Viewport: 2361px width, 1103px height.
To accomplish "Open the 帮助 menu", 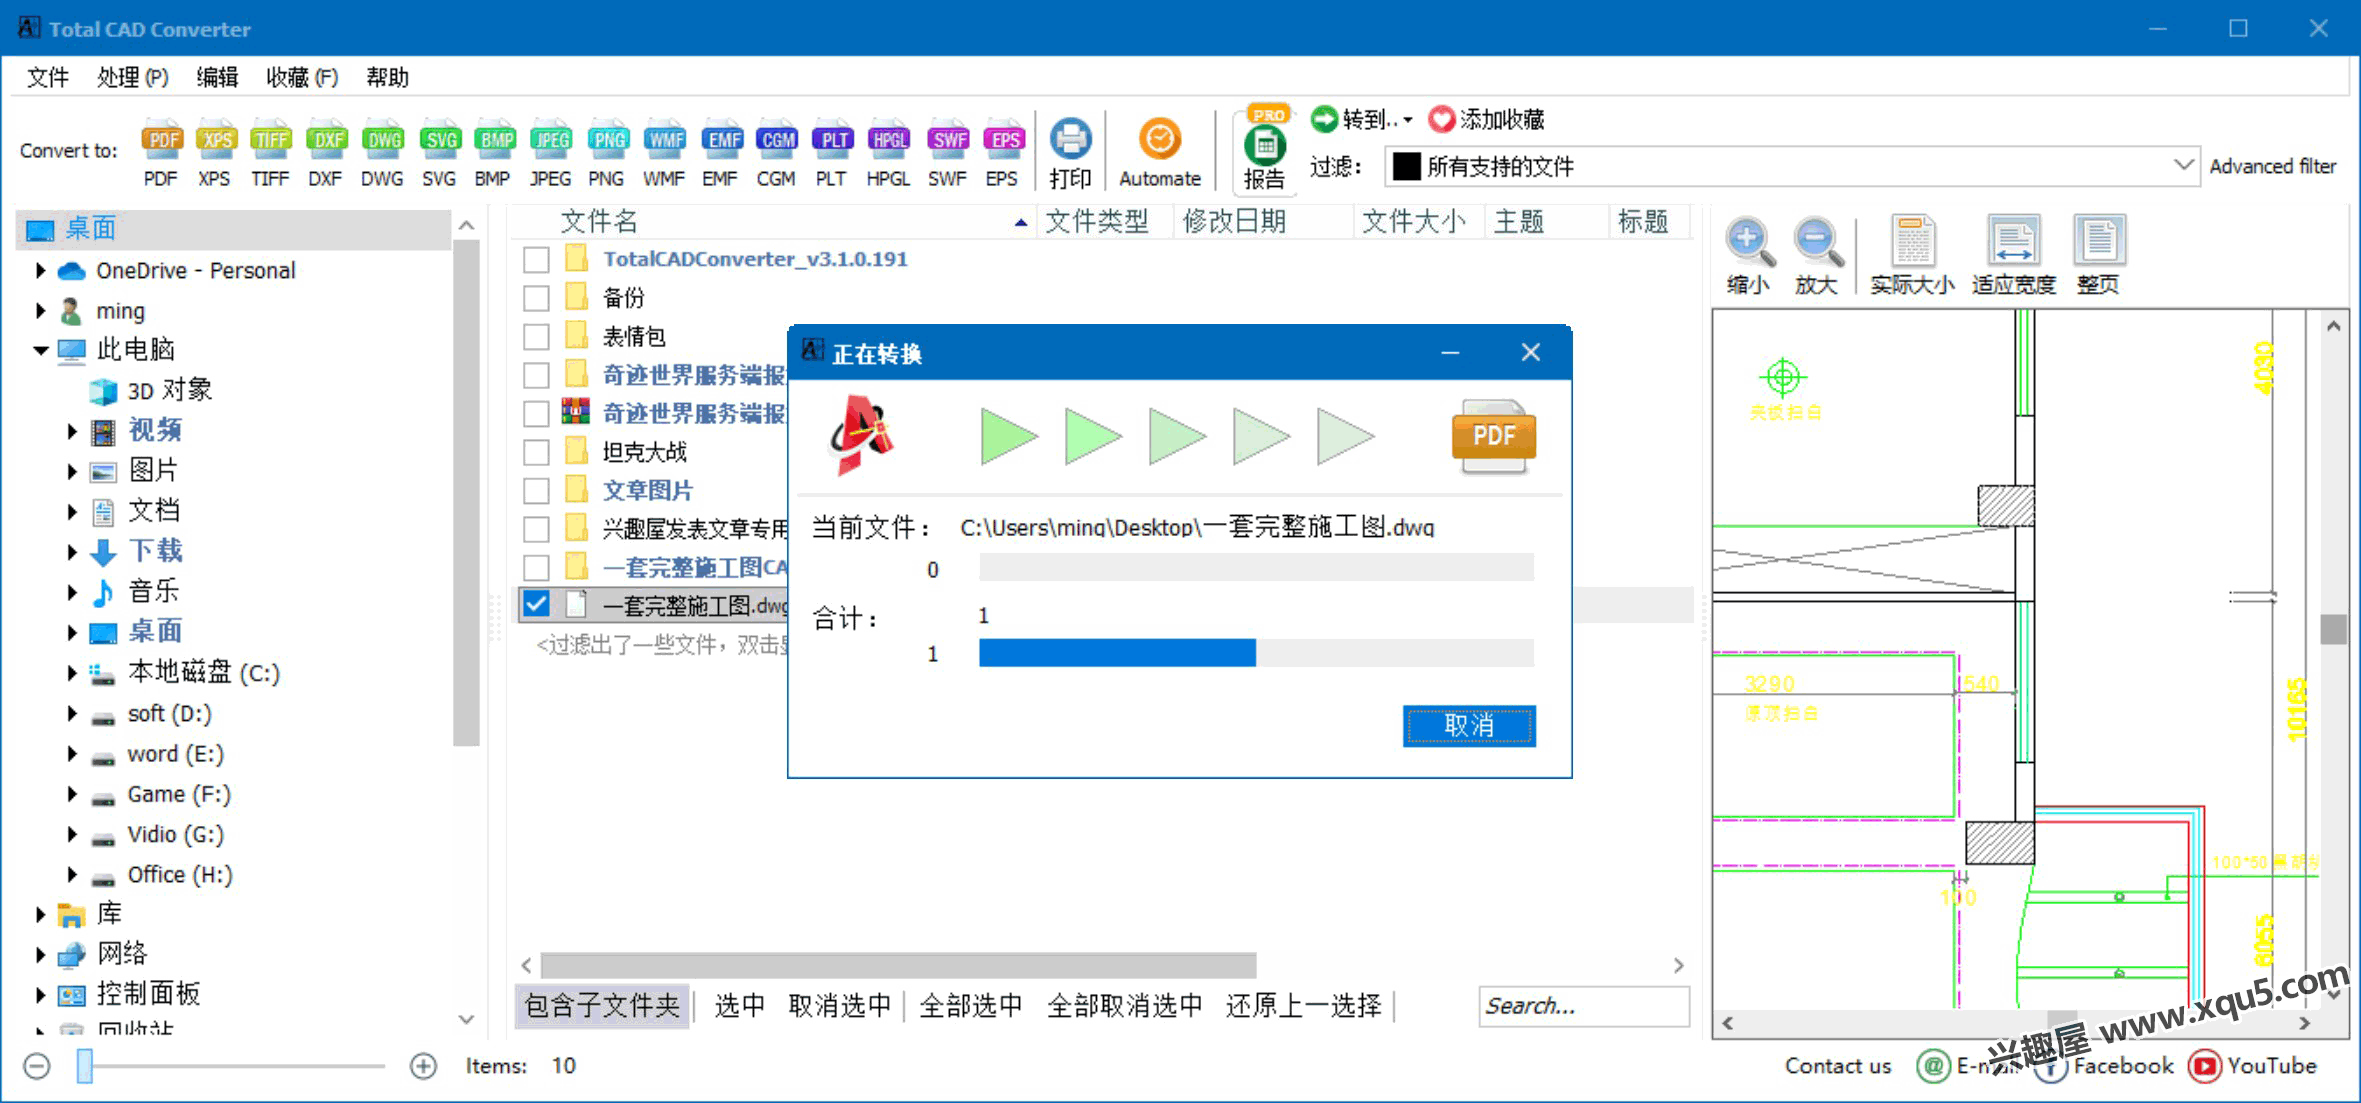I will pyautogui.click(x=387, y=77).
